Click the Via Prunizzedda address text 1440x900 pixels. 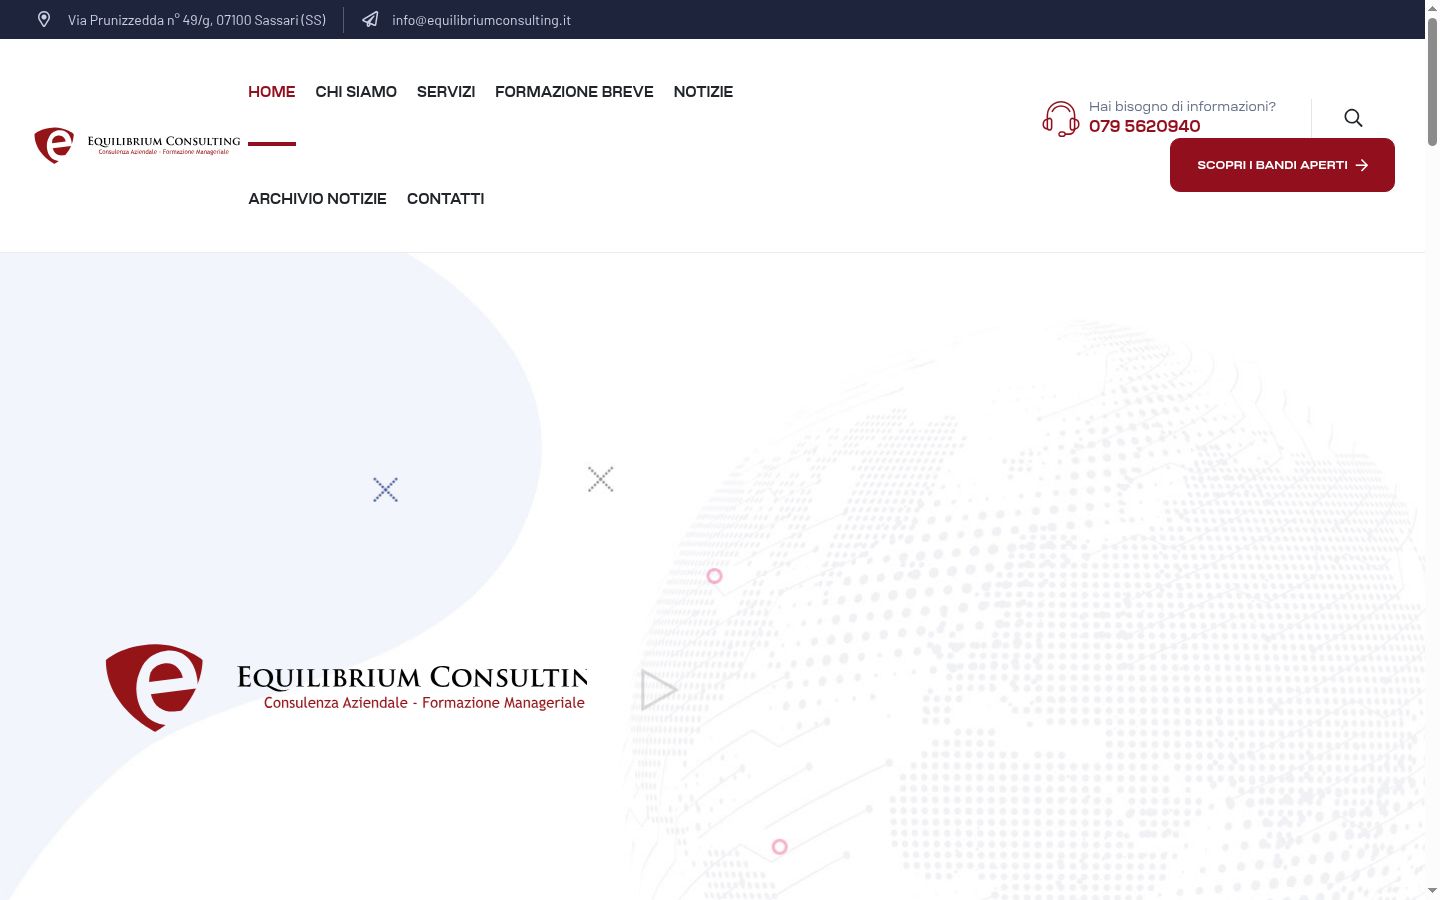(x=197, y=20)
